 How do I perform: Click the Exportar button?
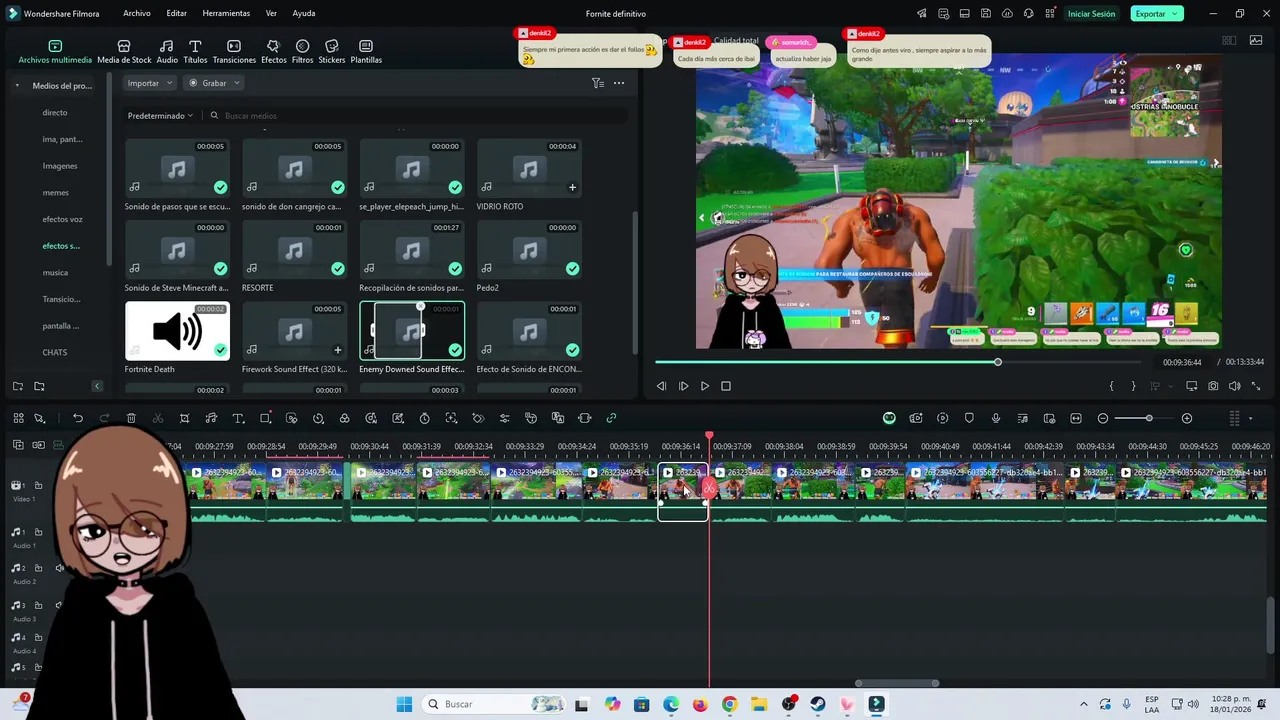(1157, 14)
